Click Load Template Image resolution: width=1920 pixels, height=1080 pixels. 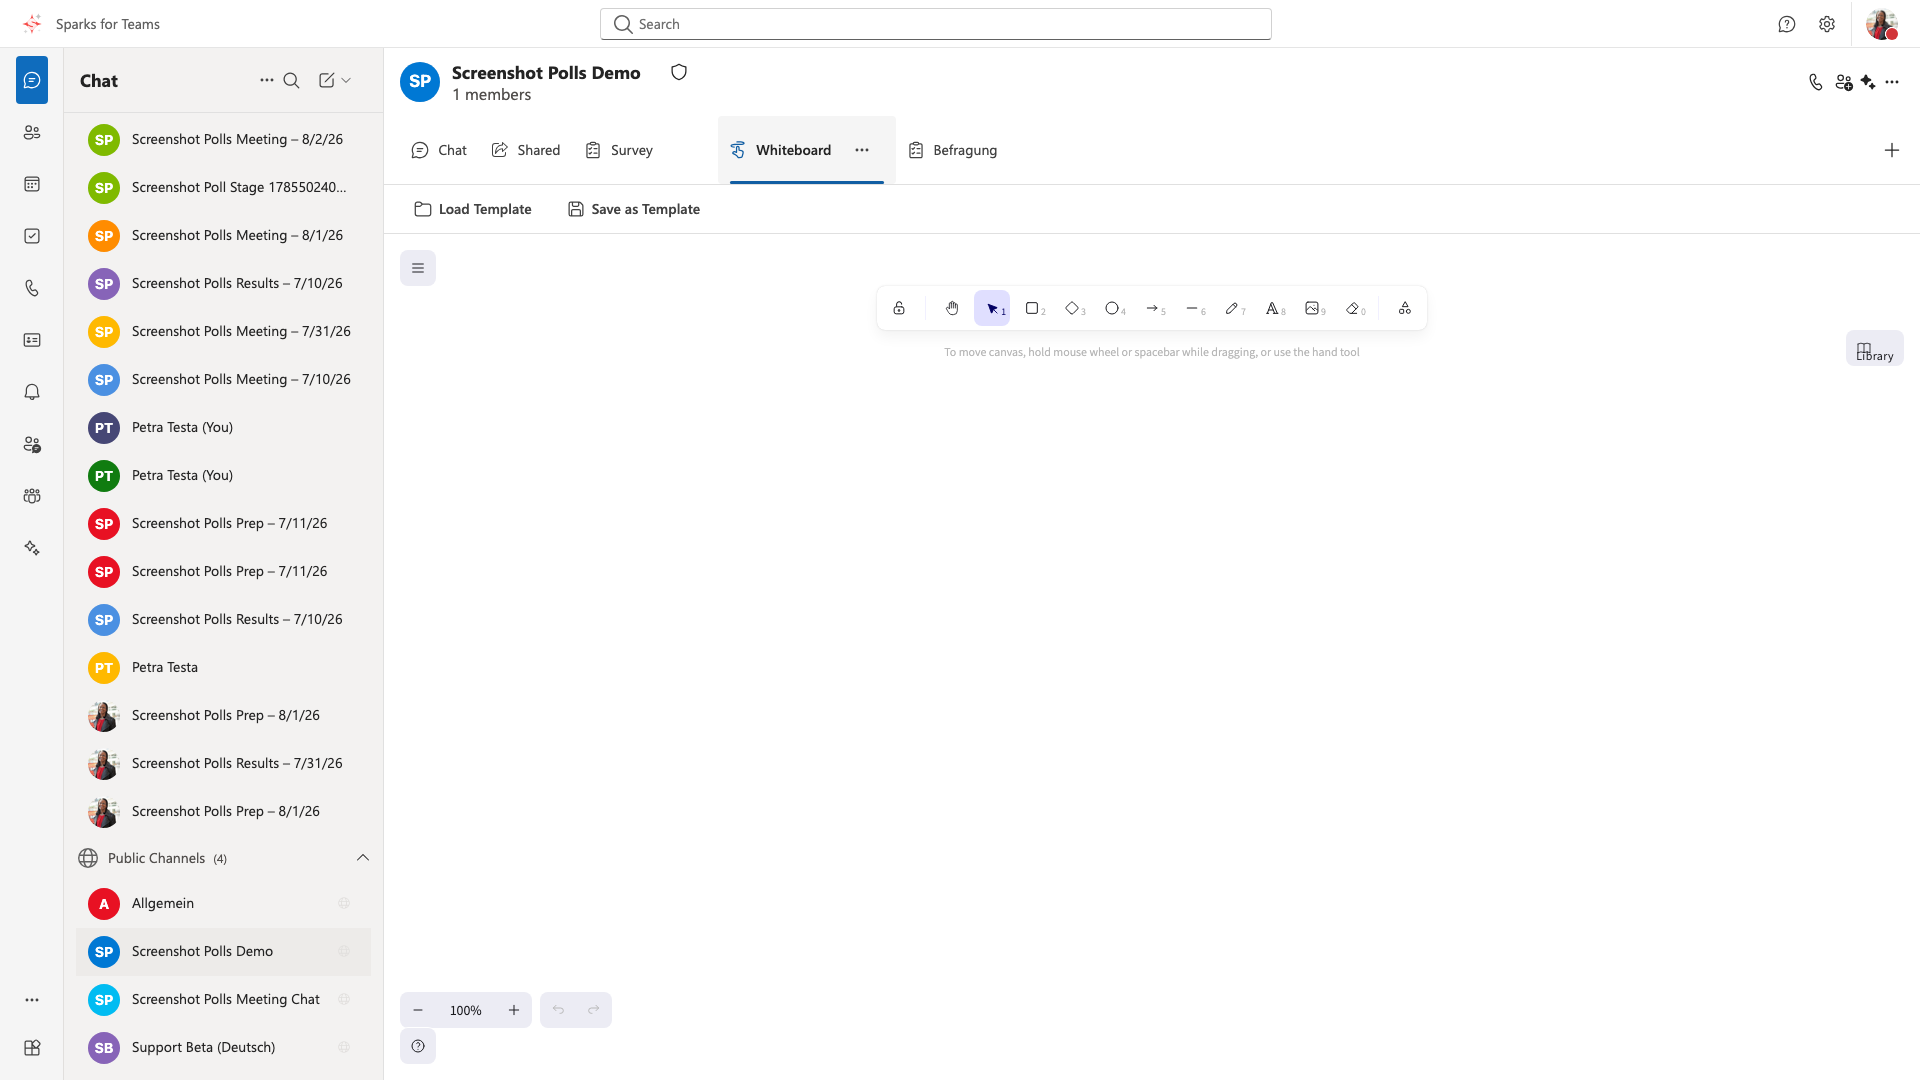point(473,209)
